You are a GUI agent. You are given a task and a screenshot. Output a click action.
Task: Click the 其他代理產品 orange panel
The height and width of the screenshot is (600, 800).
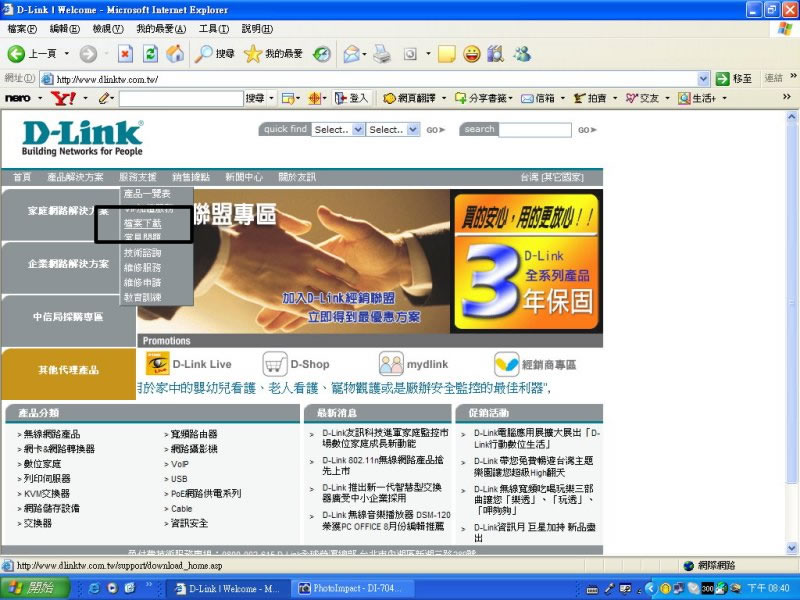click(x=68, y=373)
